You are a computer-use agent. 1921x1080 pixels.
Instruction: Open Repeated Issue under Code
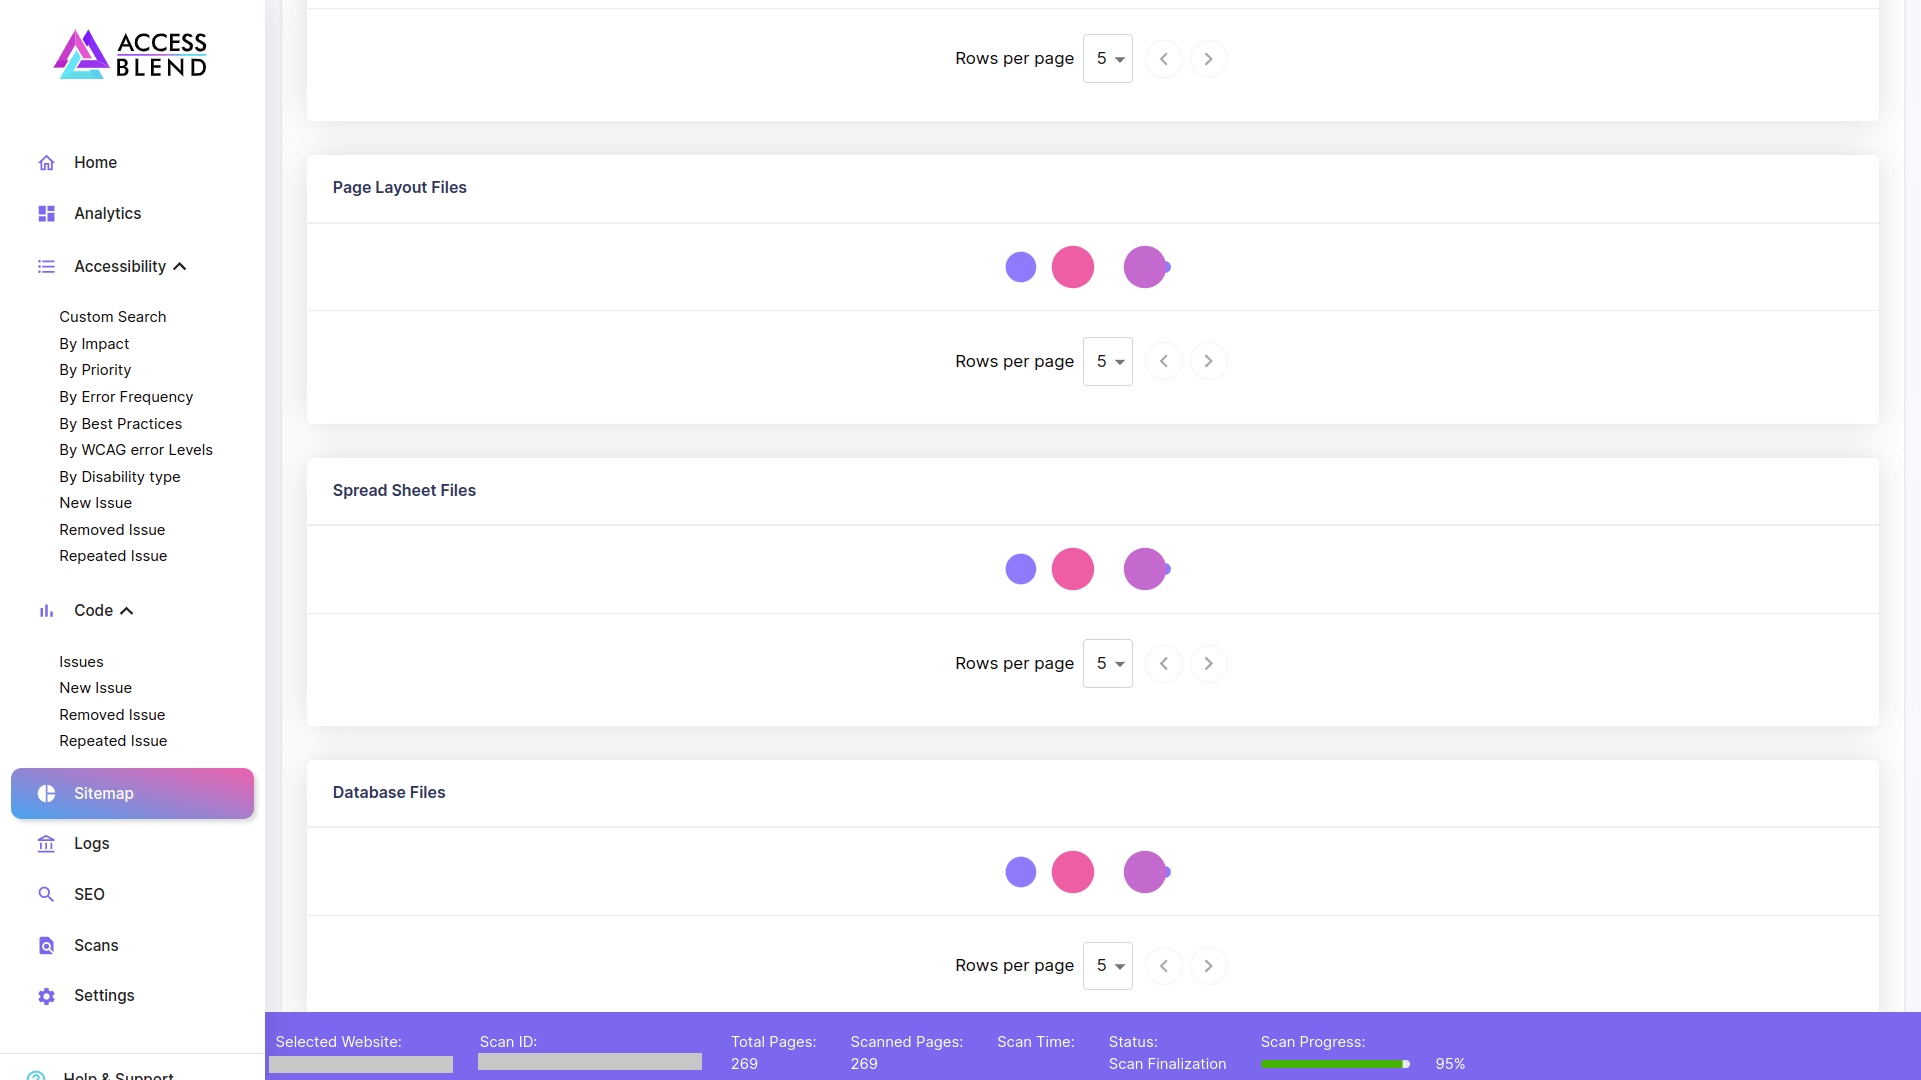(113, 741)
